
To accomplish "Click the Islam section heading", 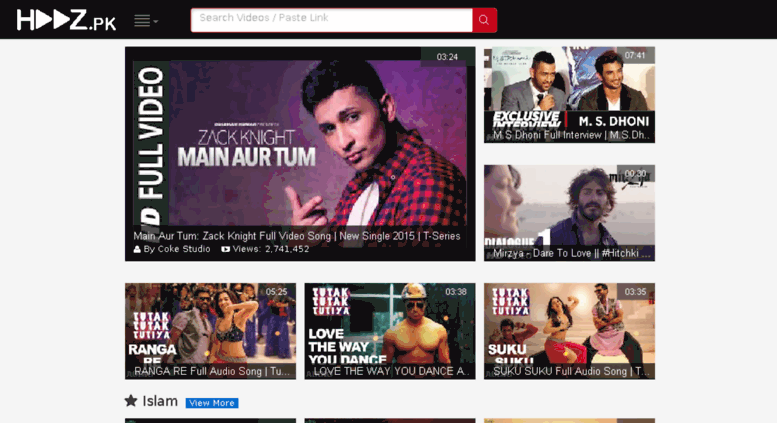I will pyautogui.click(x=160, y=401).
